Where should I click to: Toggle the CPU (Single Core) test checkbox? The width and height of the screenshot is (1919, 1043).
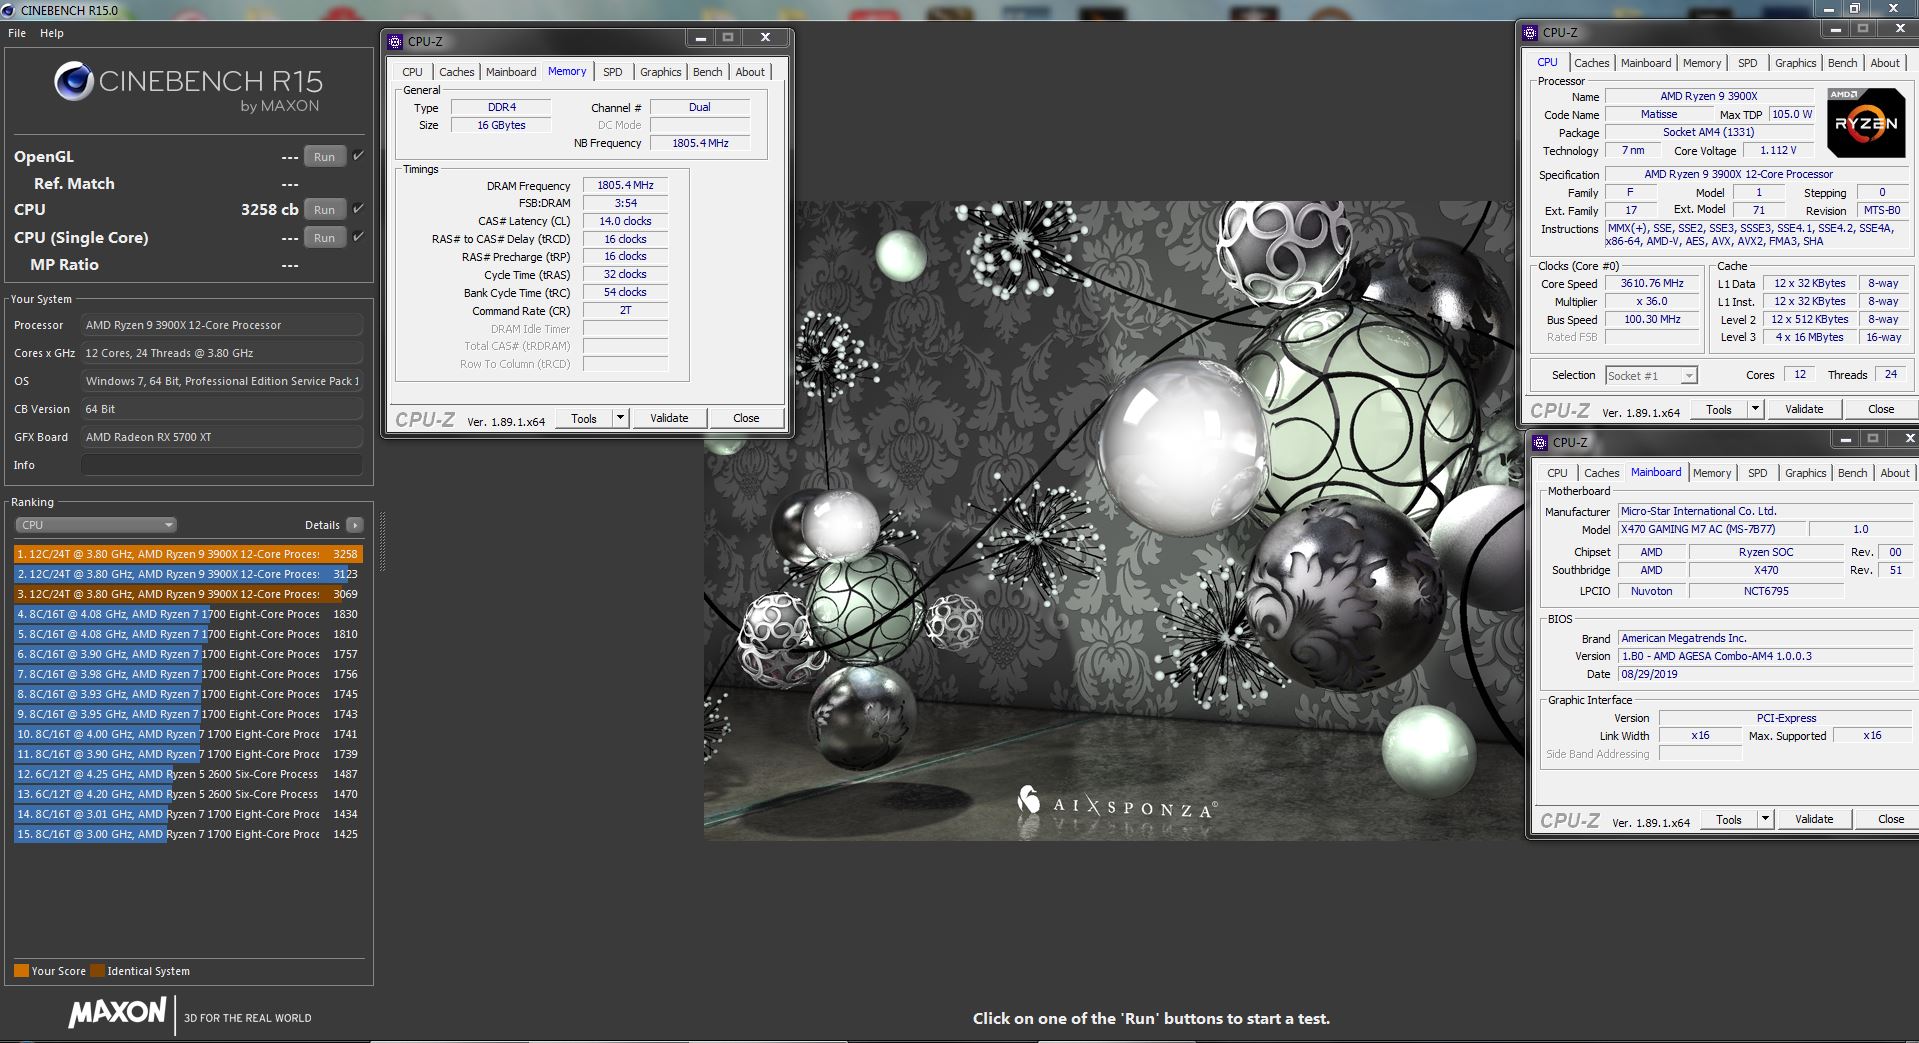tap(358, 237)
